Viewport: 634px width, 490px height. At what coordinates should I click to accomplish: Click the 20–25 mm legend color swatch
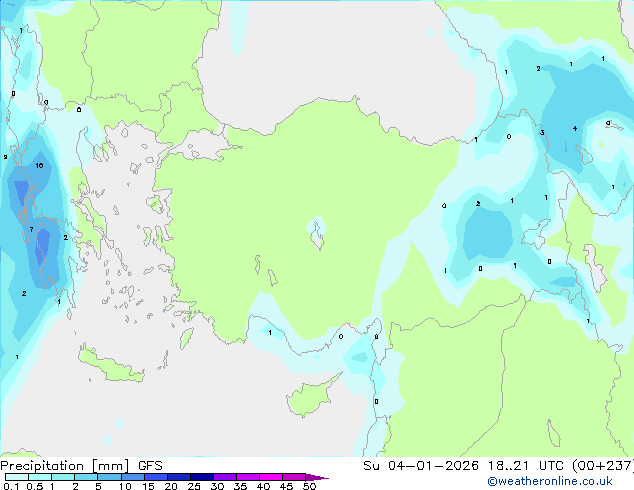[178, 477]
